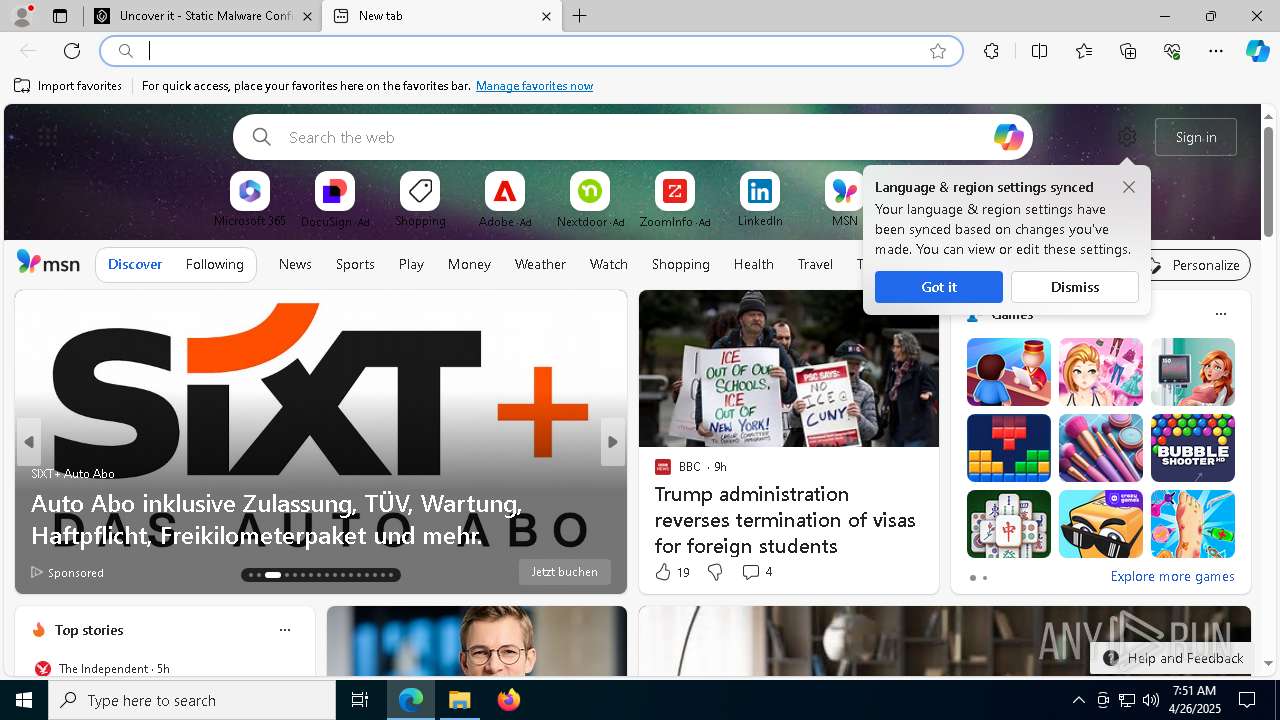This screenshot has width=1280, height=720.
Task: Click Dismiss in sync popup
Action: pyautogui.click(x=1075, y=287)
